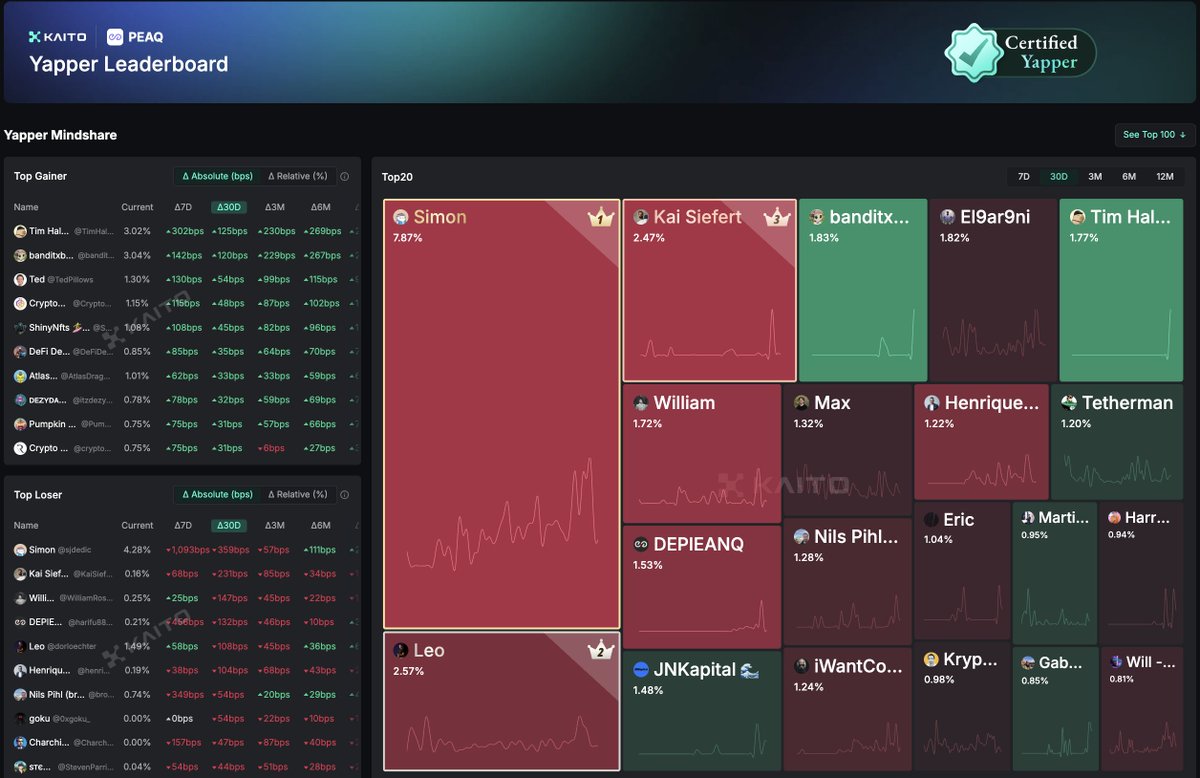The height and width of the screenshot is (778, 1200).
Task: Sort Top Loser by Δ6M column
Action: click(321, 525)
